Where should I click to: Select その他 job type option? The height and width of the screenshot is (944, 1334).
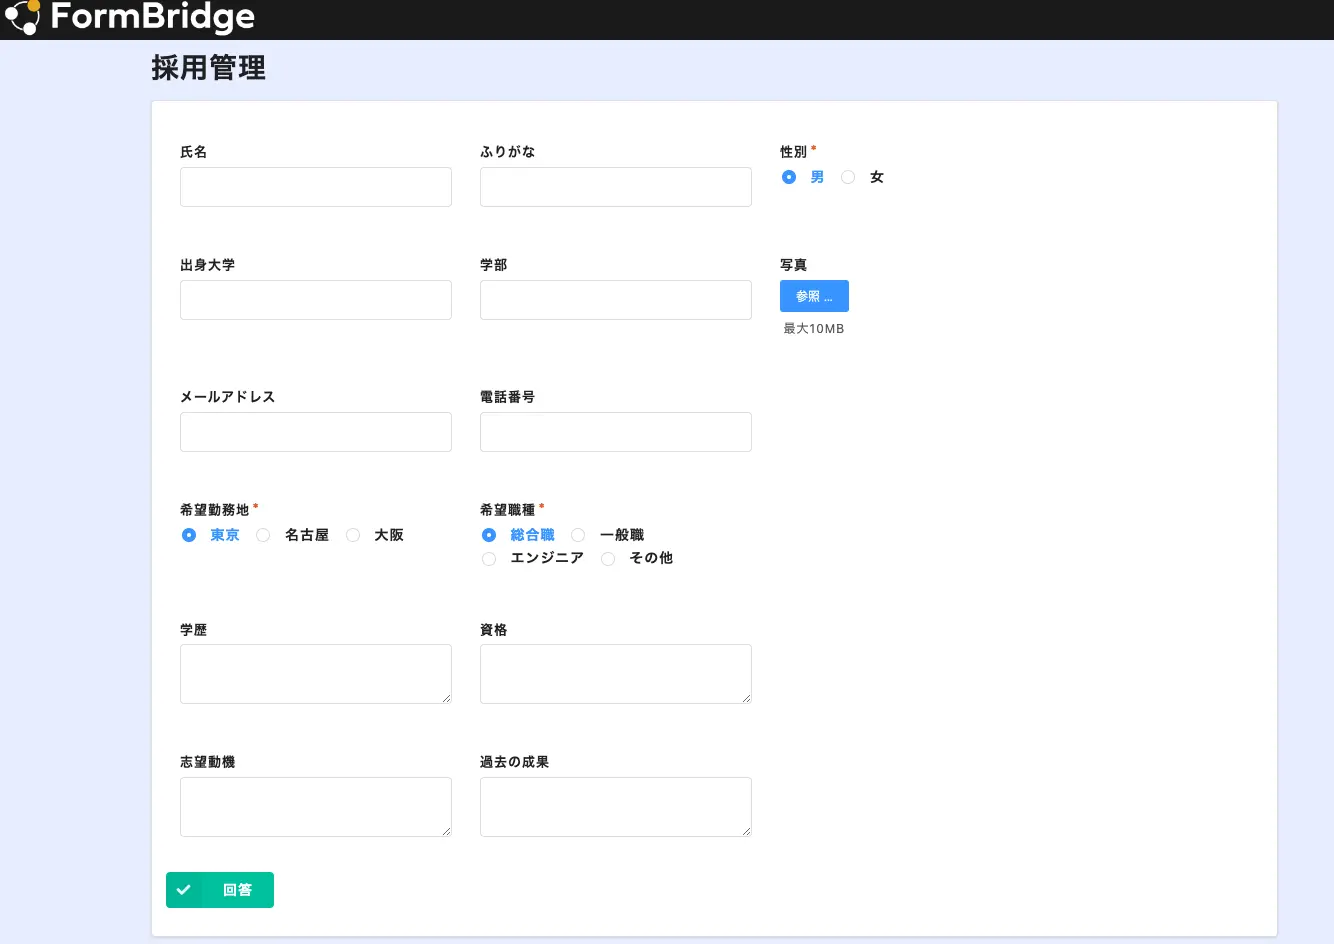tap(608, 559)
